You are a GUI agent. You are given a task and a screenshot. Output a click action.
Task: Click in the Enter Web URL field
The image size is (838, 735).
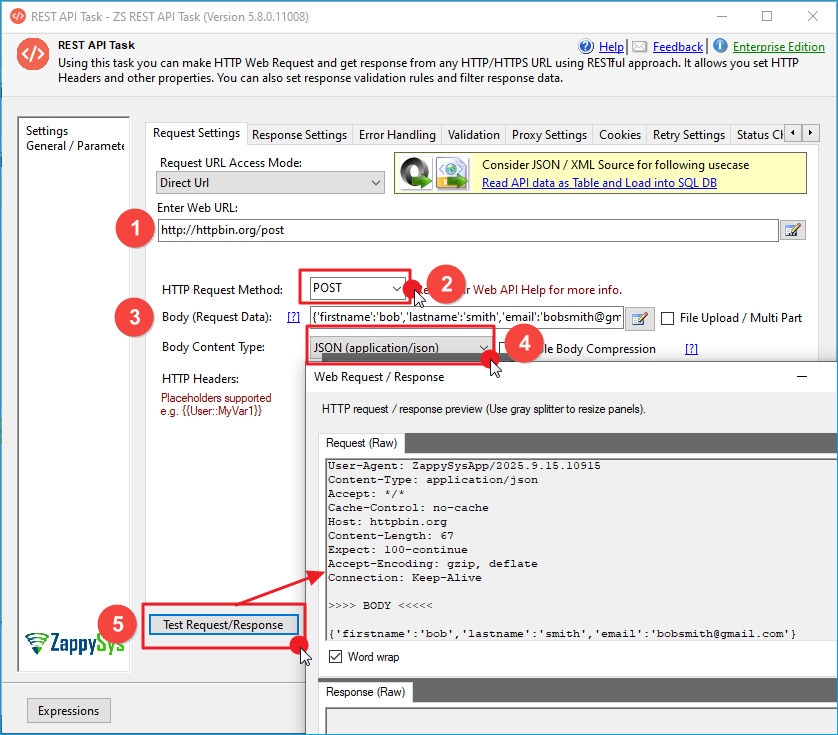point(467,230)
